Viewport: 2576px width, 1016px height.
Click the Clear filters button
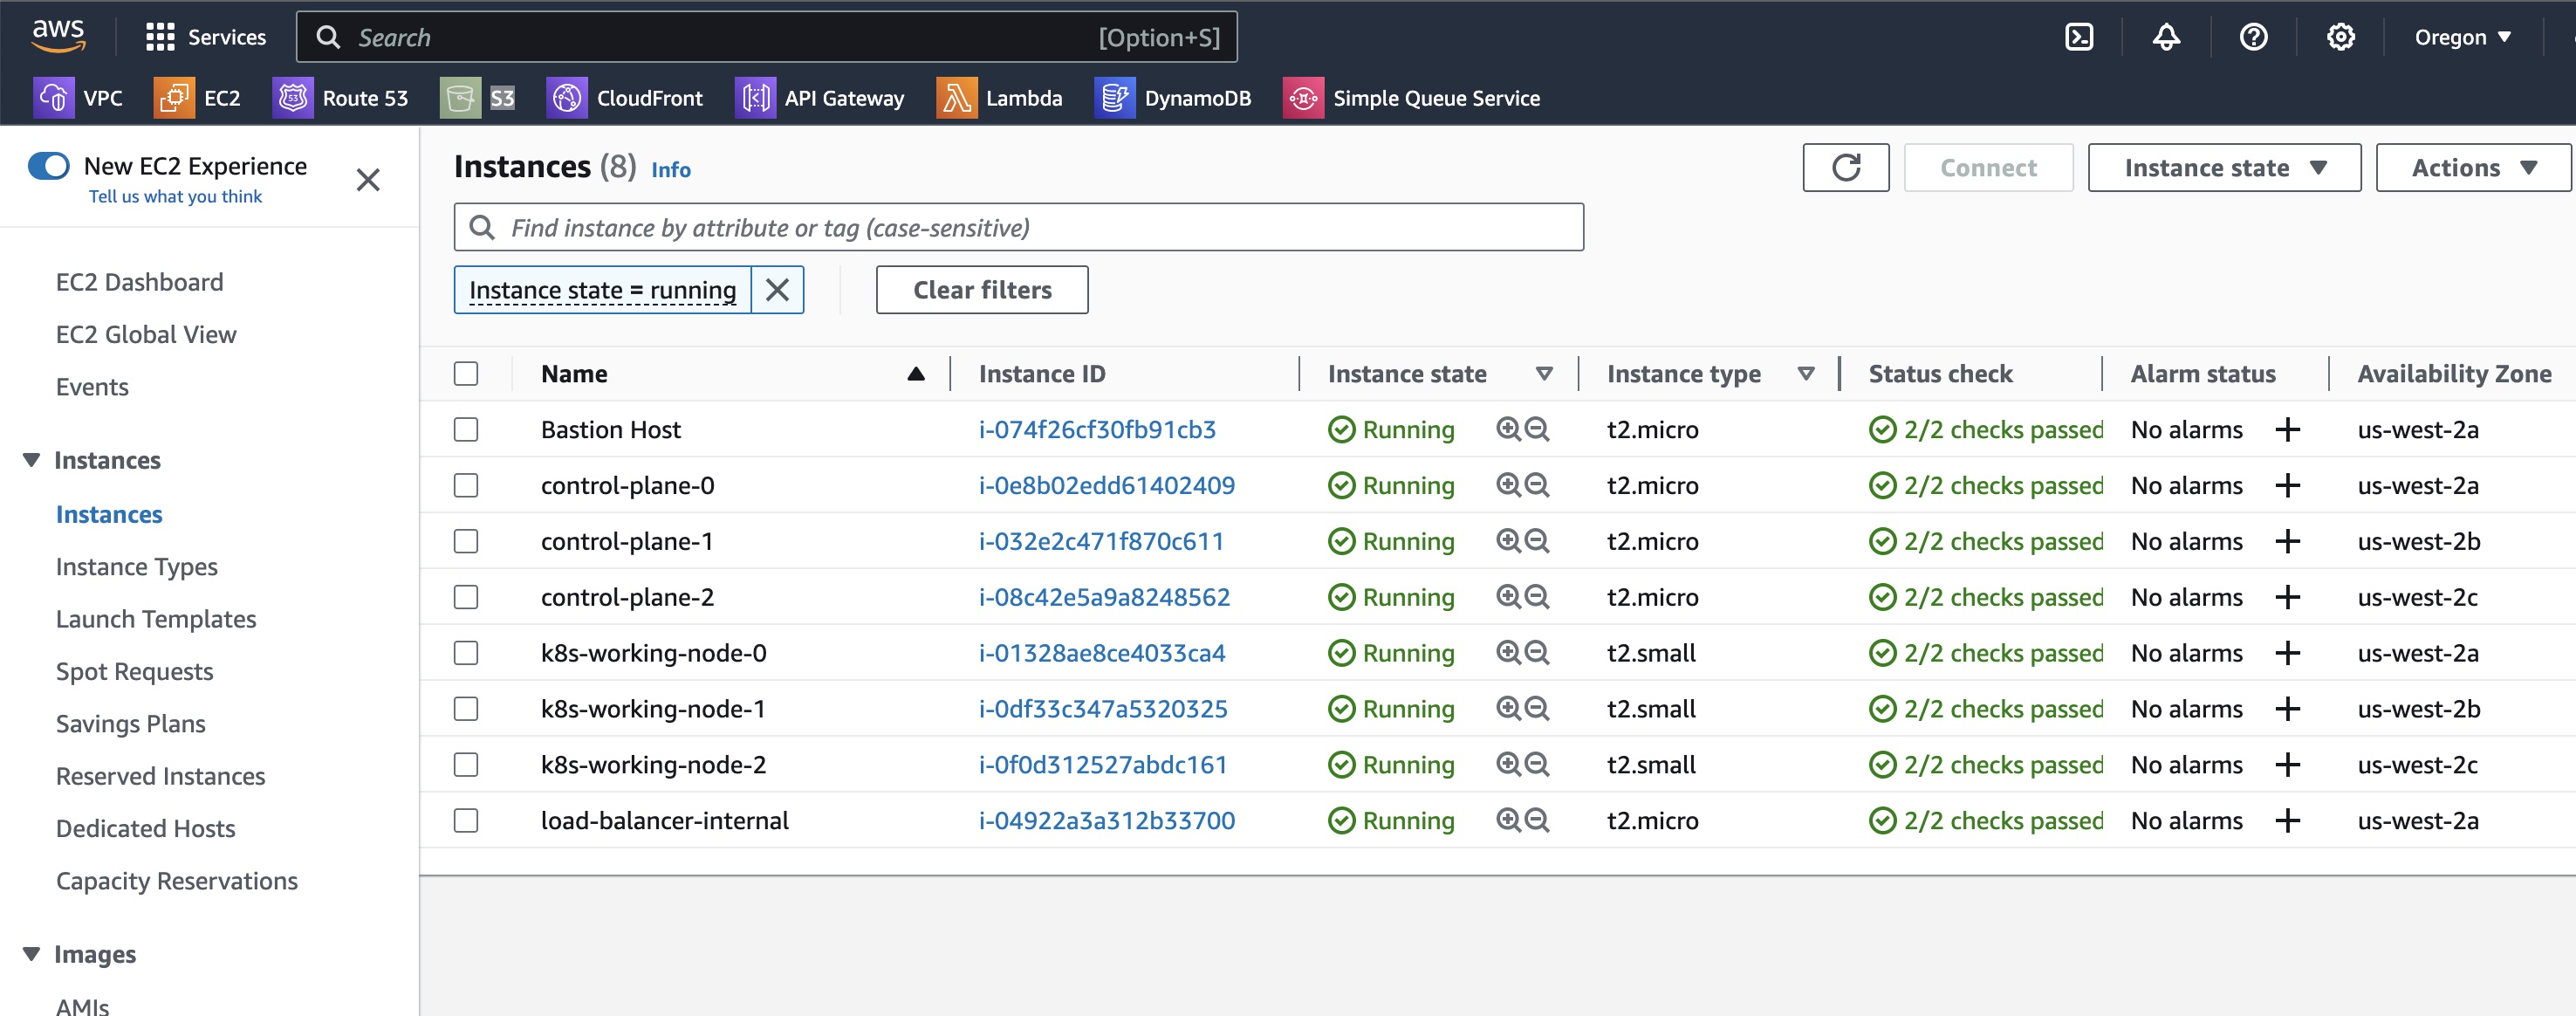click(x=982, y=290)
